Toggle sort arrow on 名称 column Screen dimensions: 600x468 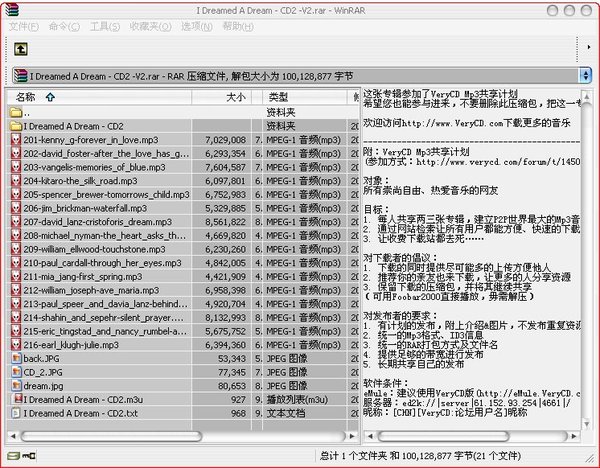pos(50,97)
